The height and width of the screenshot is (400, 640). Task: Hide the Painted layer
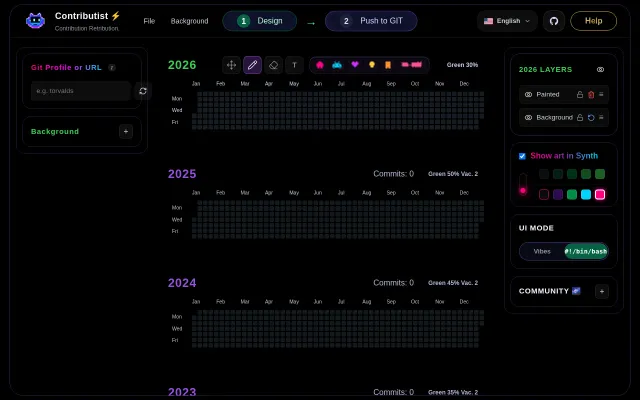(x=528, y=95)
